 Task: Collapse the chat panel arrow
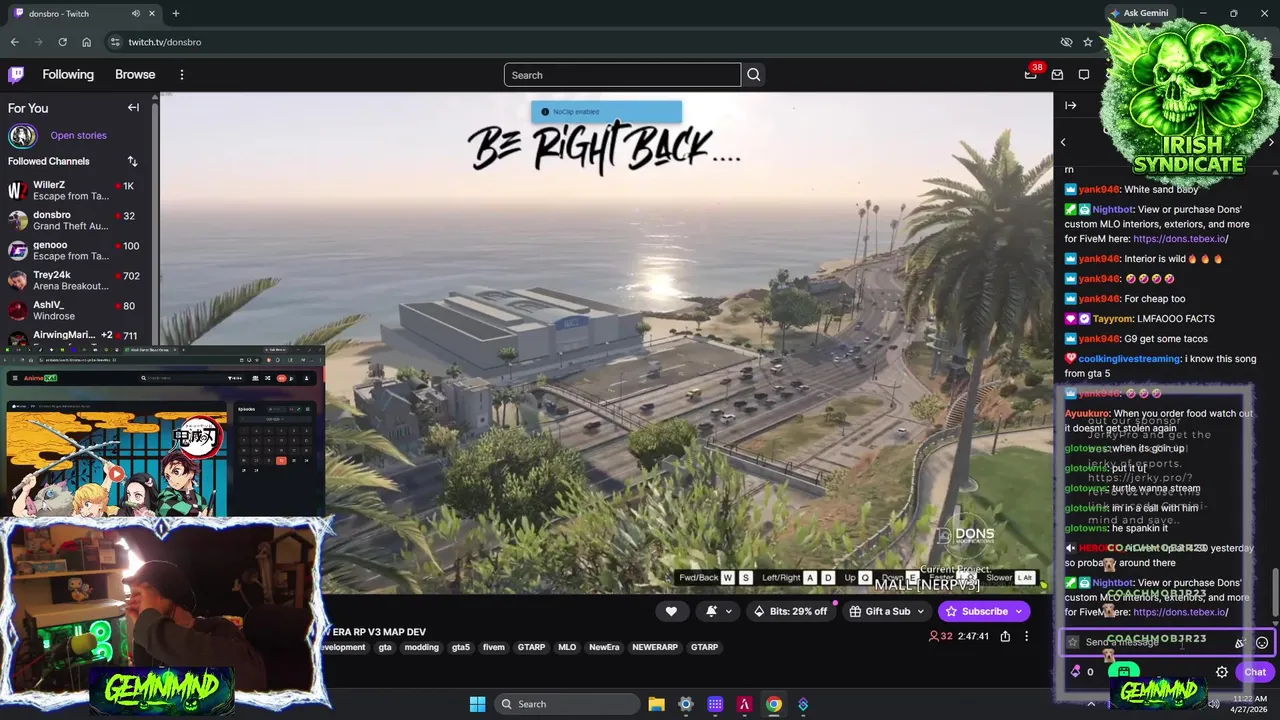tap(1071, 105)
